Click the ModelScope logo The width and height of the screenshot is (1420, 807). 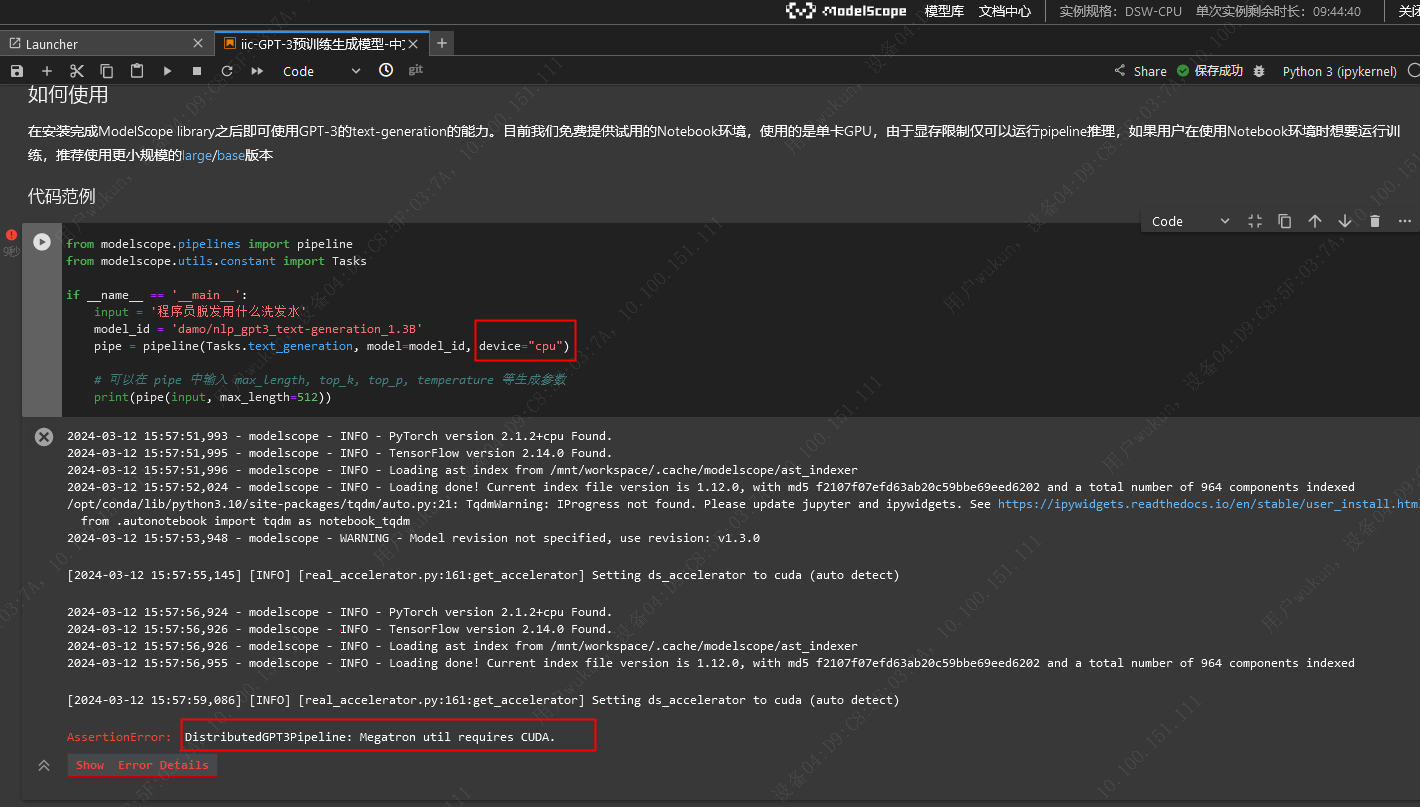pos(846,11)
